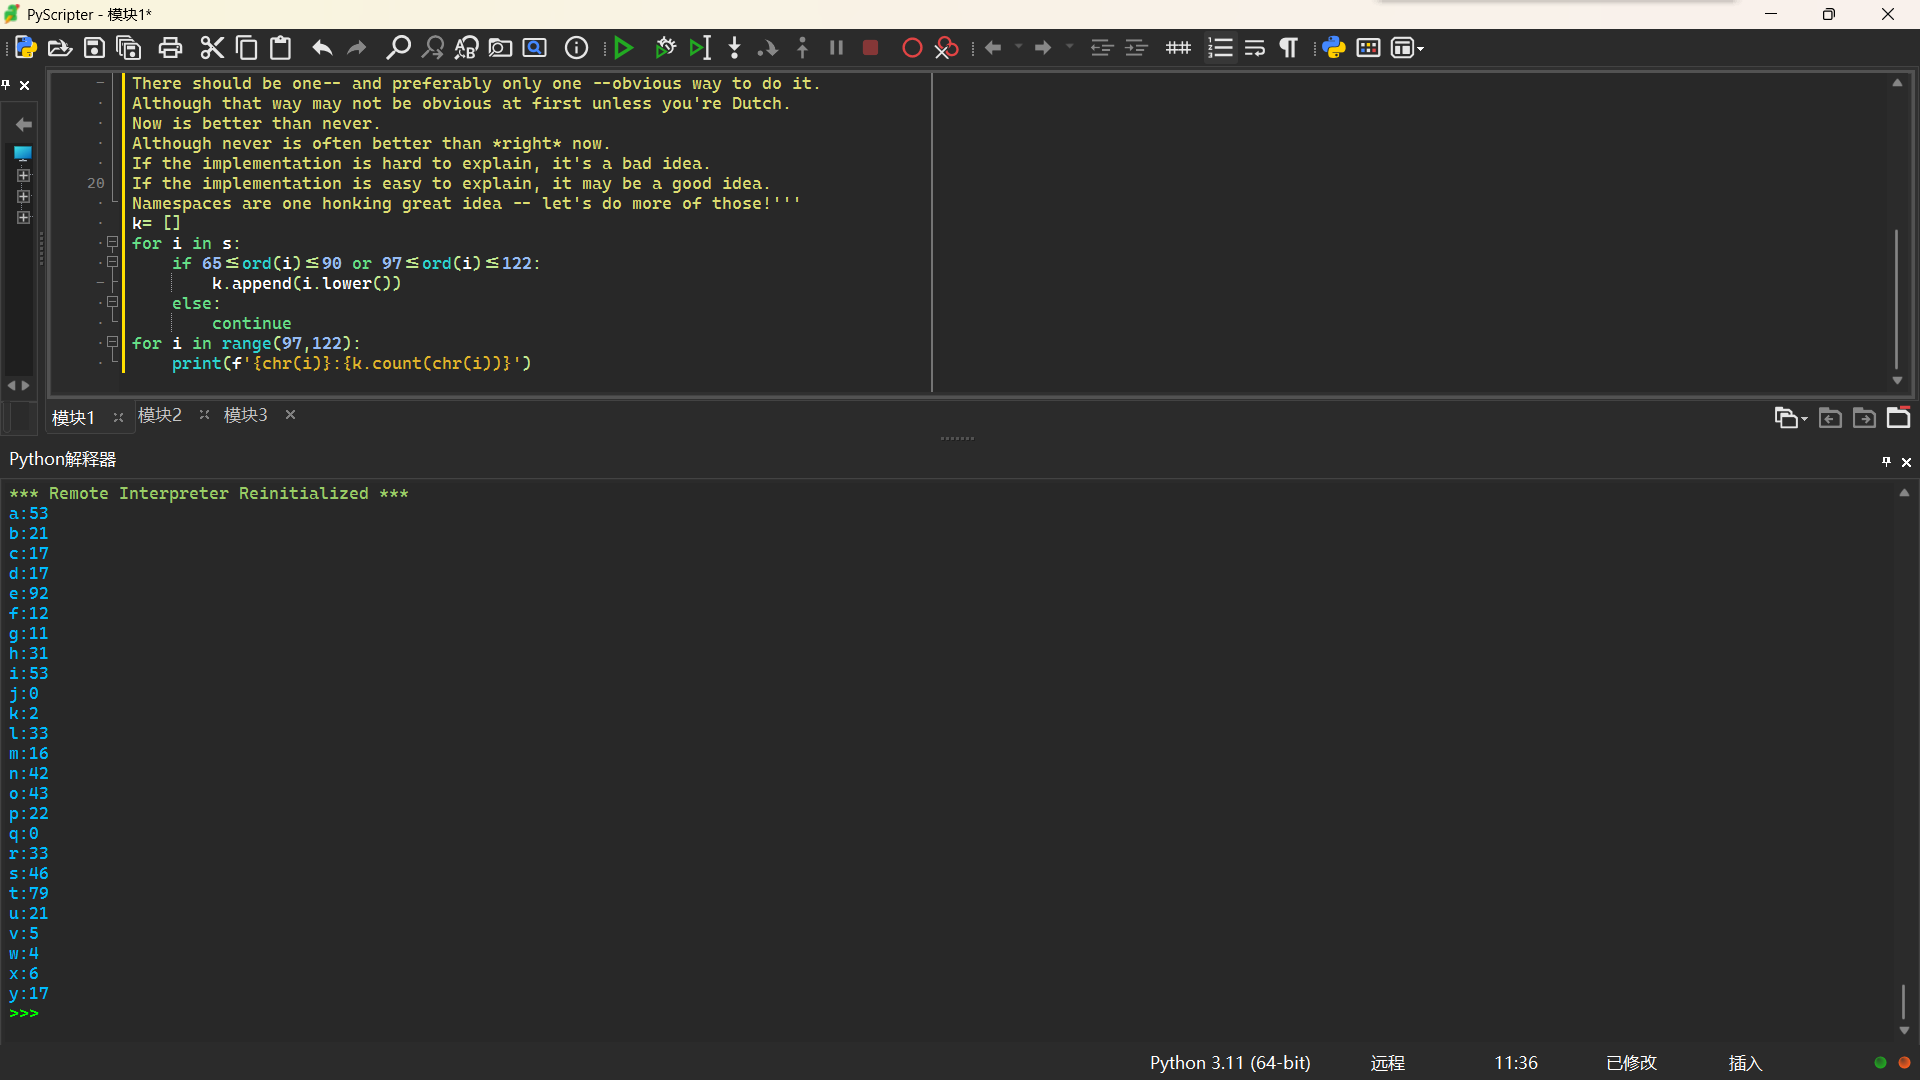Open the layouts dropdown arrow

pyautogui.click(x=1420, y=48)
